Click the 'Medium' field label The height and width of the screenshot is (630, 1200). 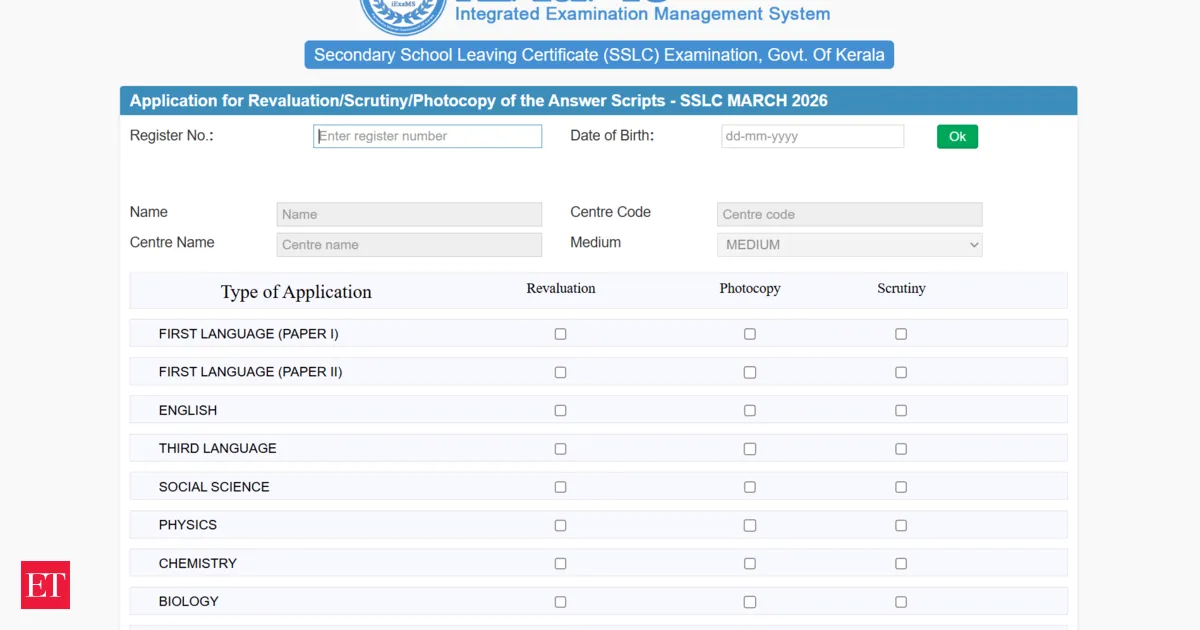(x=596, y=242)
